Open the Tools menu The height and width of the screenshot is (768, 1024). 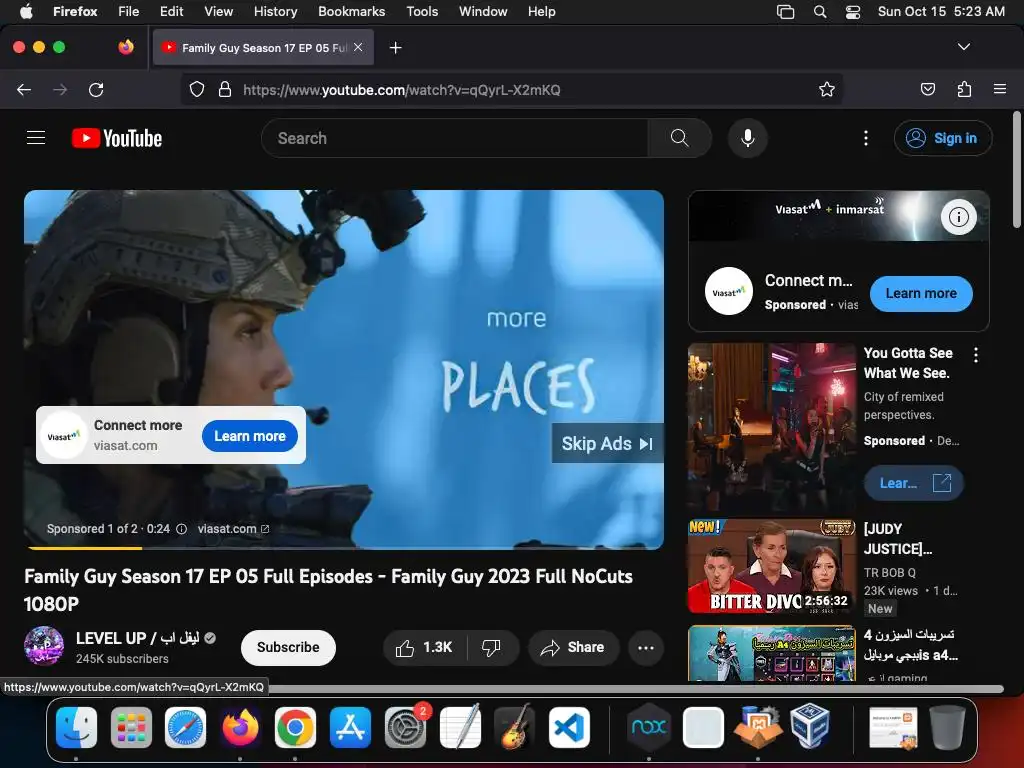[x=422, y=11]
